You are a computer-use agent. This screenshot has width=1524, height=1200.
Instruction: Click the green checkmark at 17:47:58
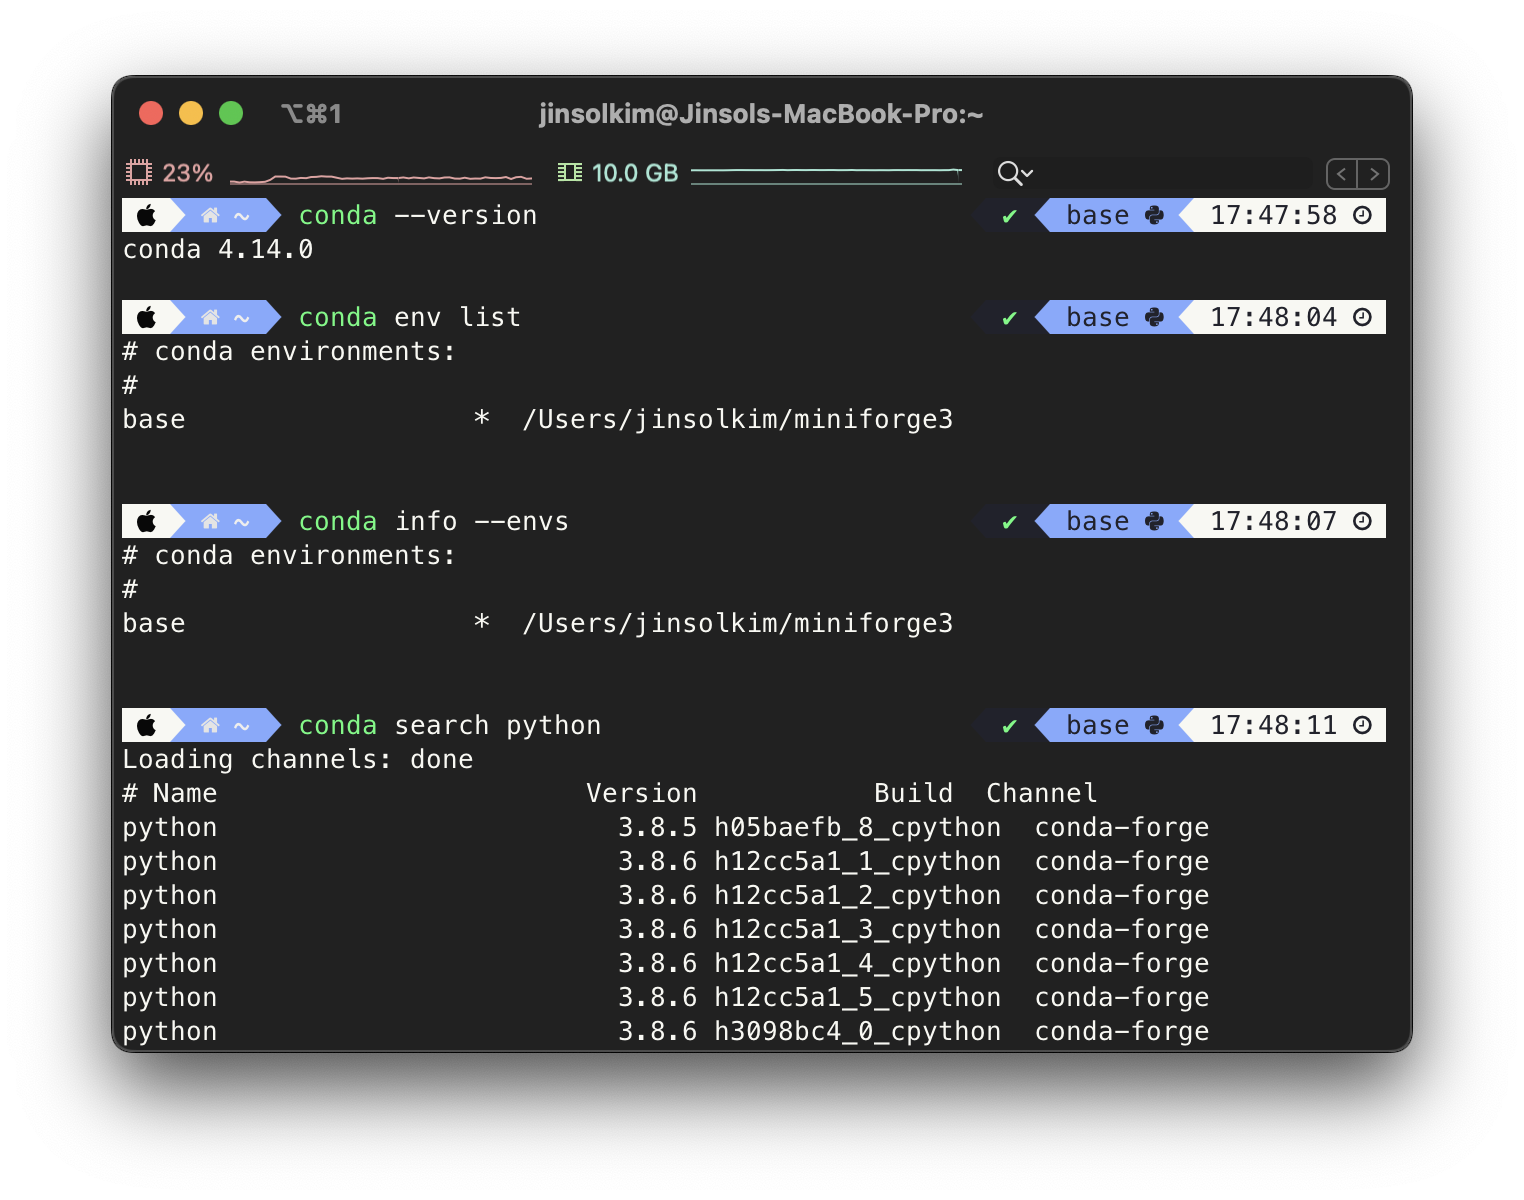pos(1010,216)
